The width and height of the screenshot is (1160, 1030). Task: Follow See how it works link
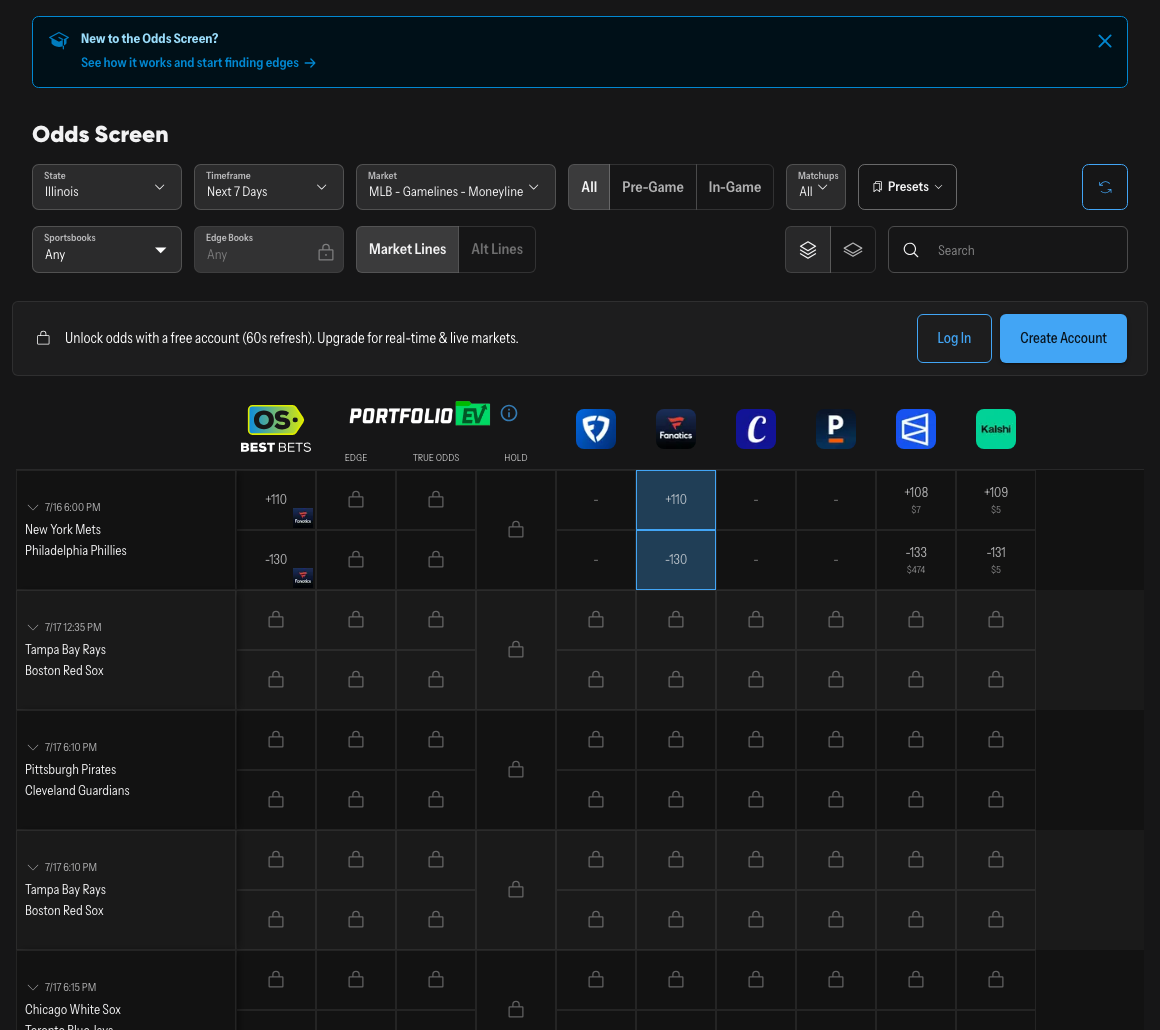point(198,63)
